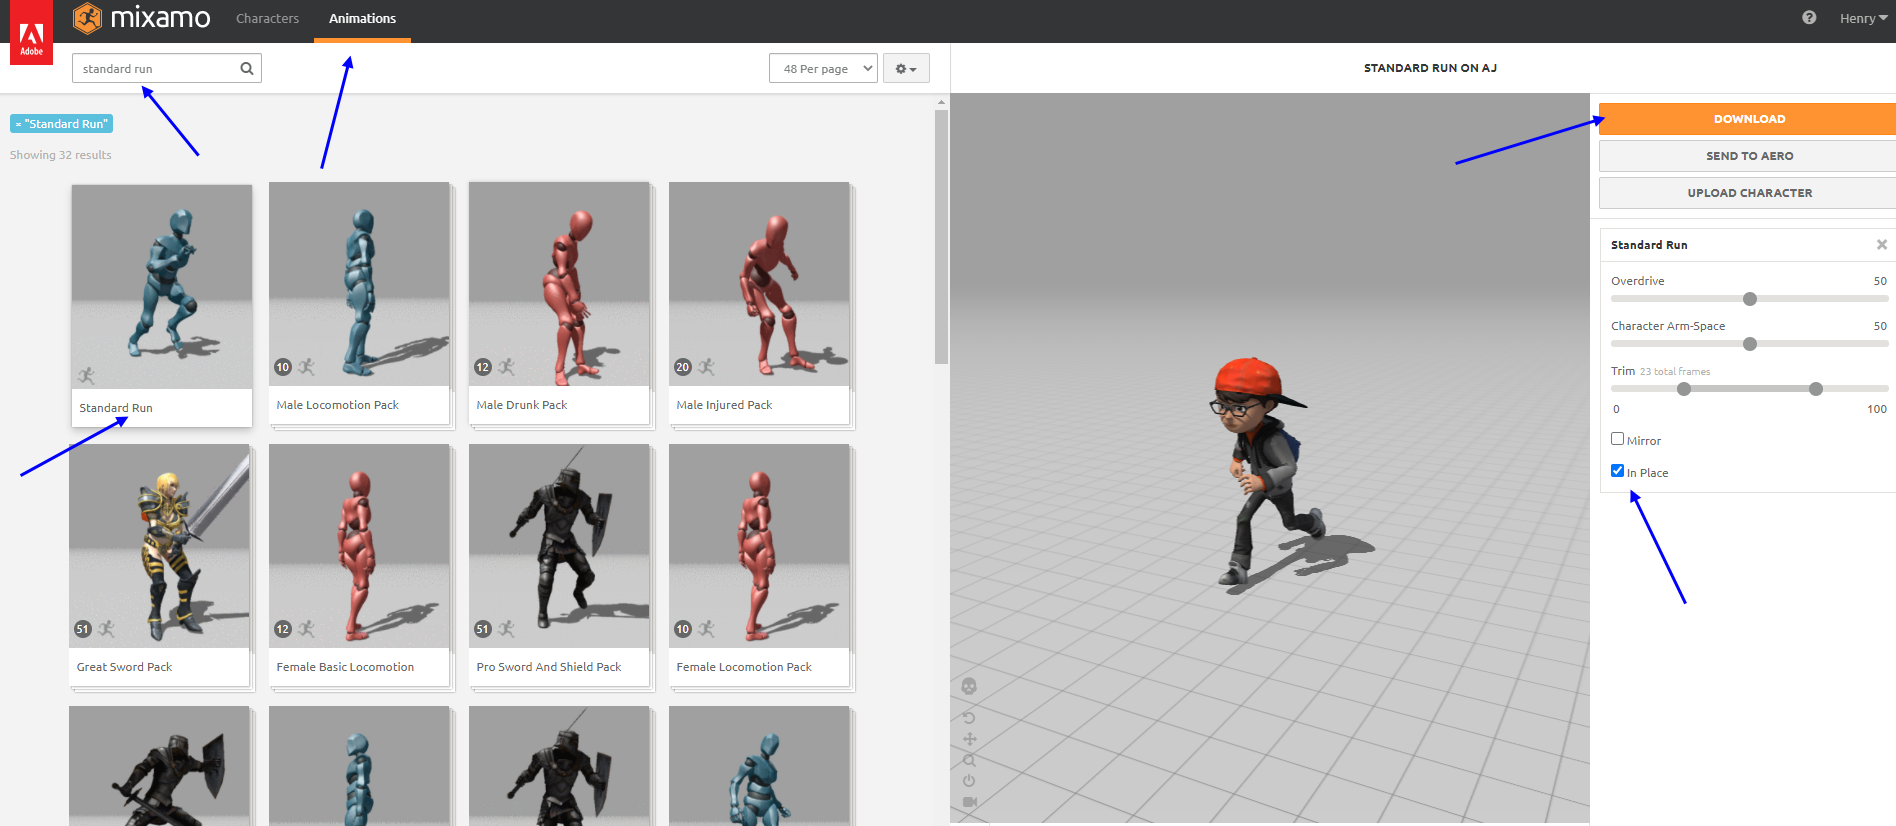Open the Female Basic Locomotion thumbnail
Viewport: 1896px width, 826px height.
coord(359,546)
